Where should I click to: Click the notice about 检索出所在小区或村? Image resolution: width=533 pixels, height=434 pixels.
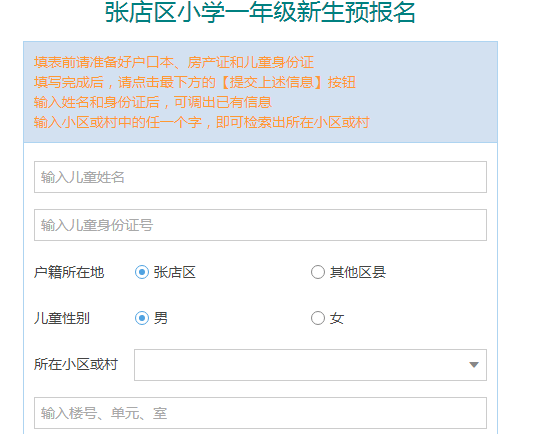(x=202, y=122)
